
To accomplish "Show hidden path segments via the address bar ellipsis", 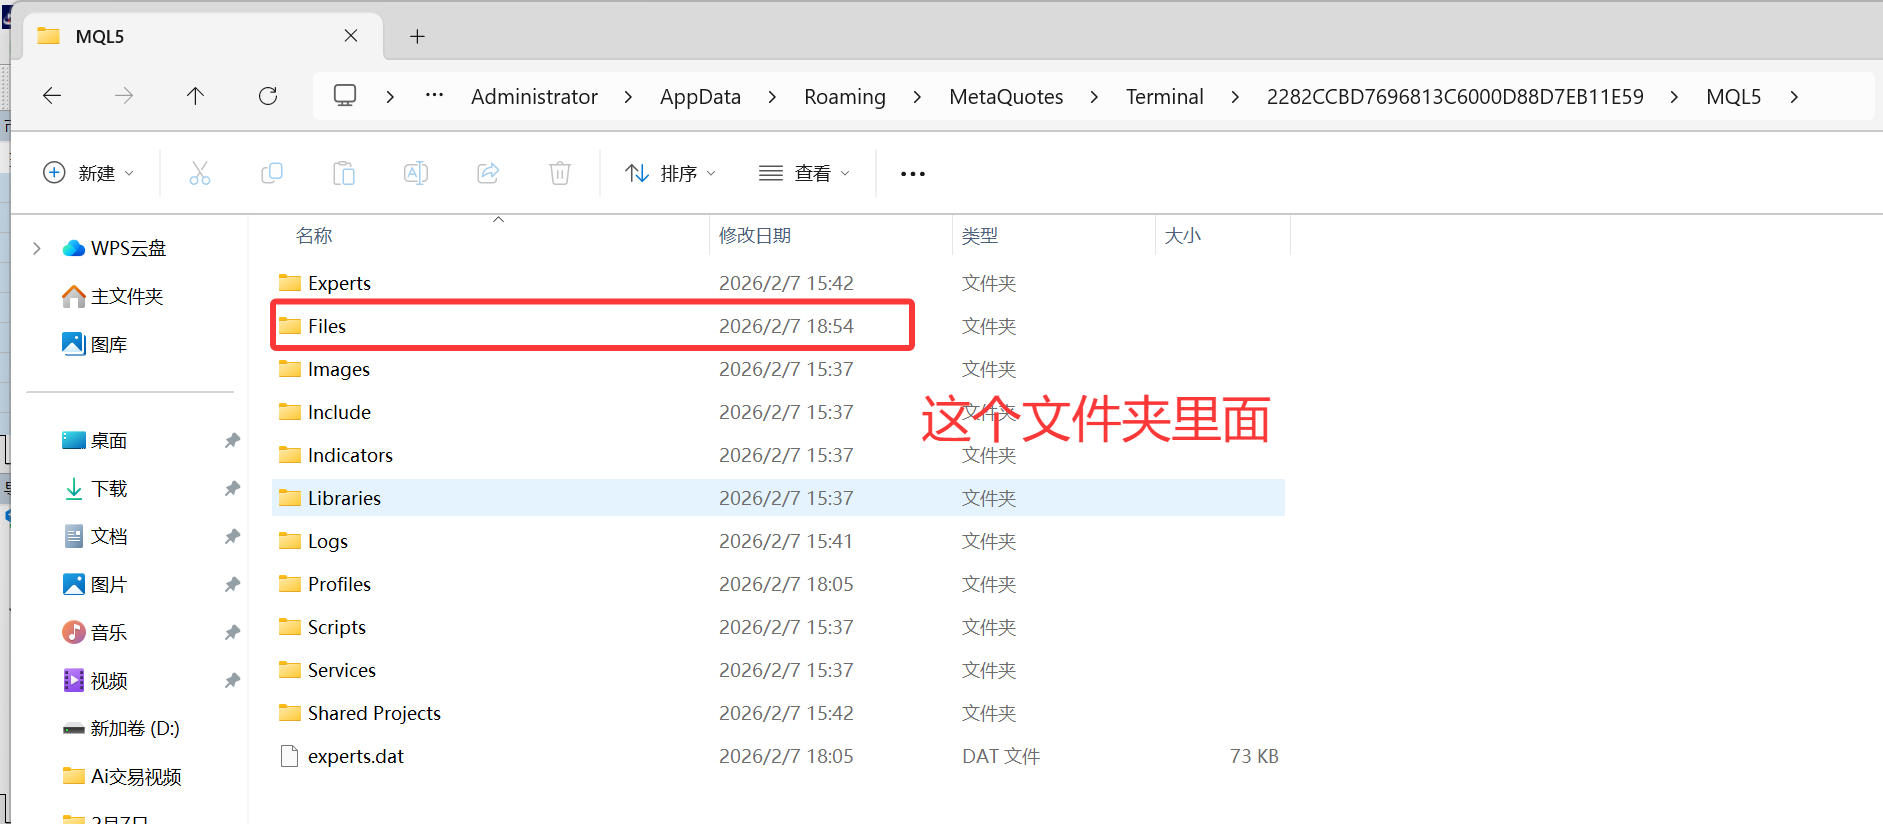I will click(434, 96).
